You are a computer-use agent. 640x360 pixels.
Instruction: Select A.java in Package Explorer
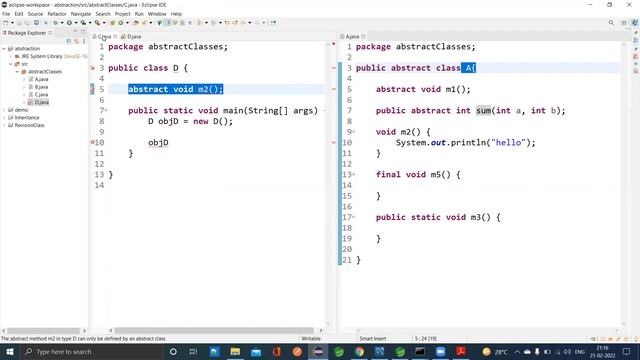(x=41, y=79)
